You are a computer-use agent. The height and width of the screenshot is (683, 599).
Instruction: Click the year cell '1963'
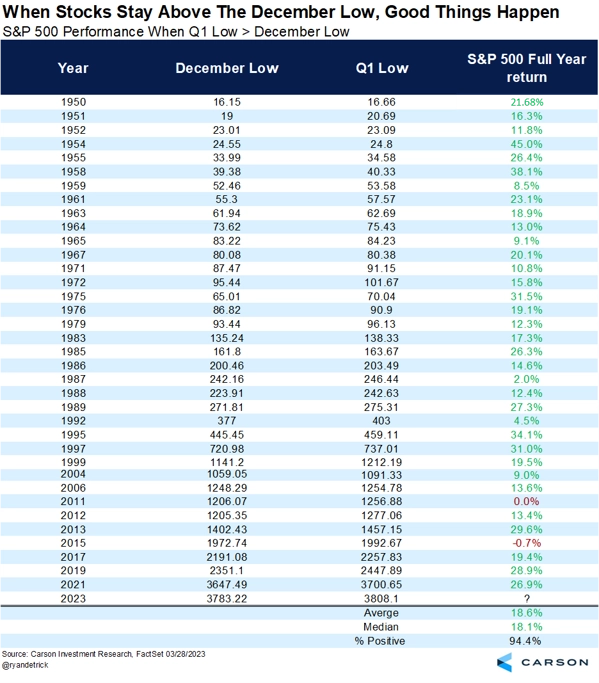point(73,213)
